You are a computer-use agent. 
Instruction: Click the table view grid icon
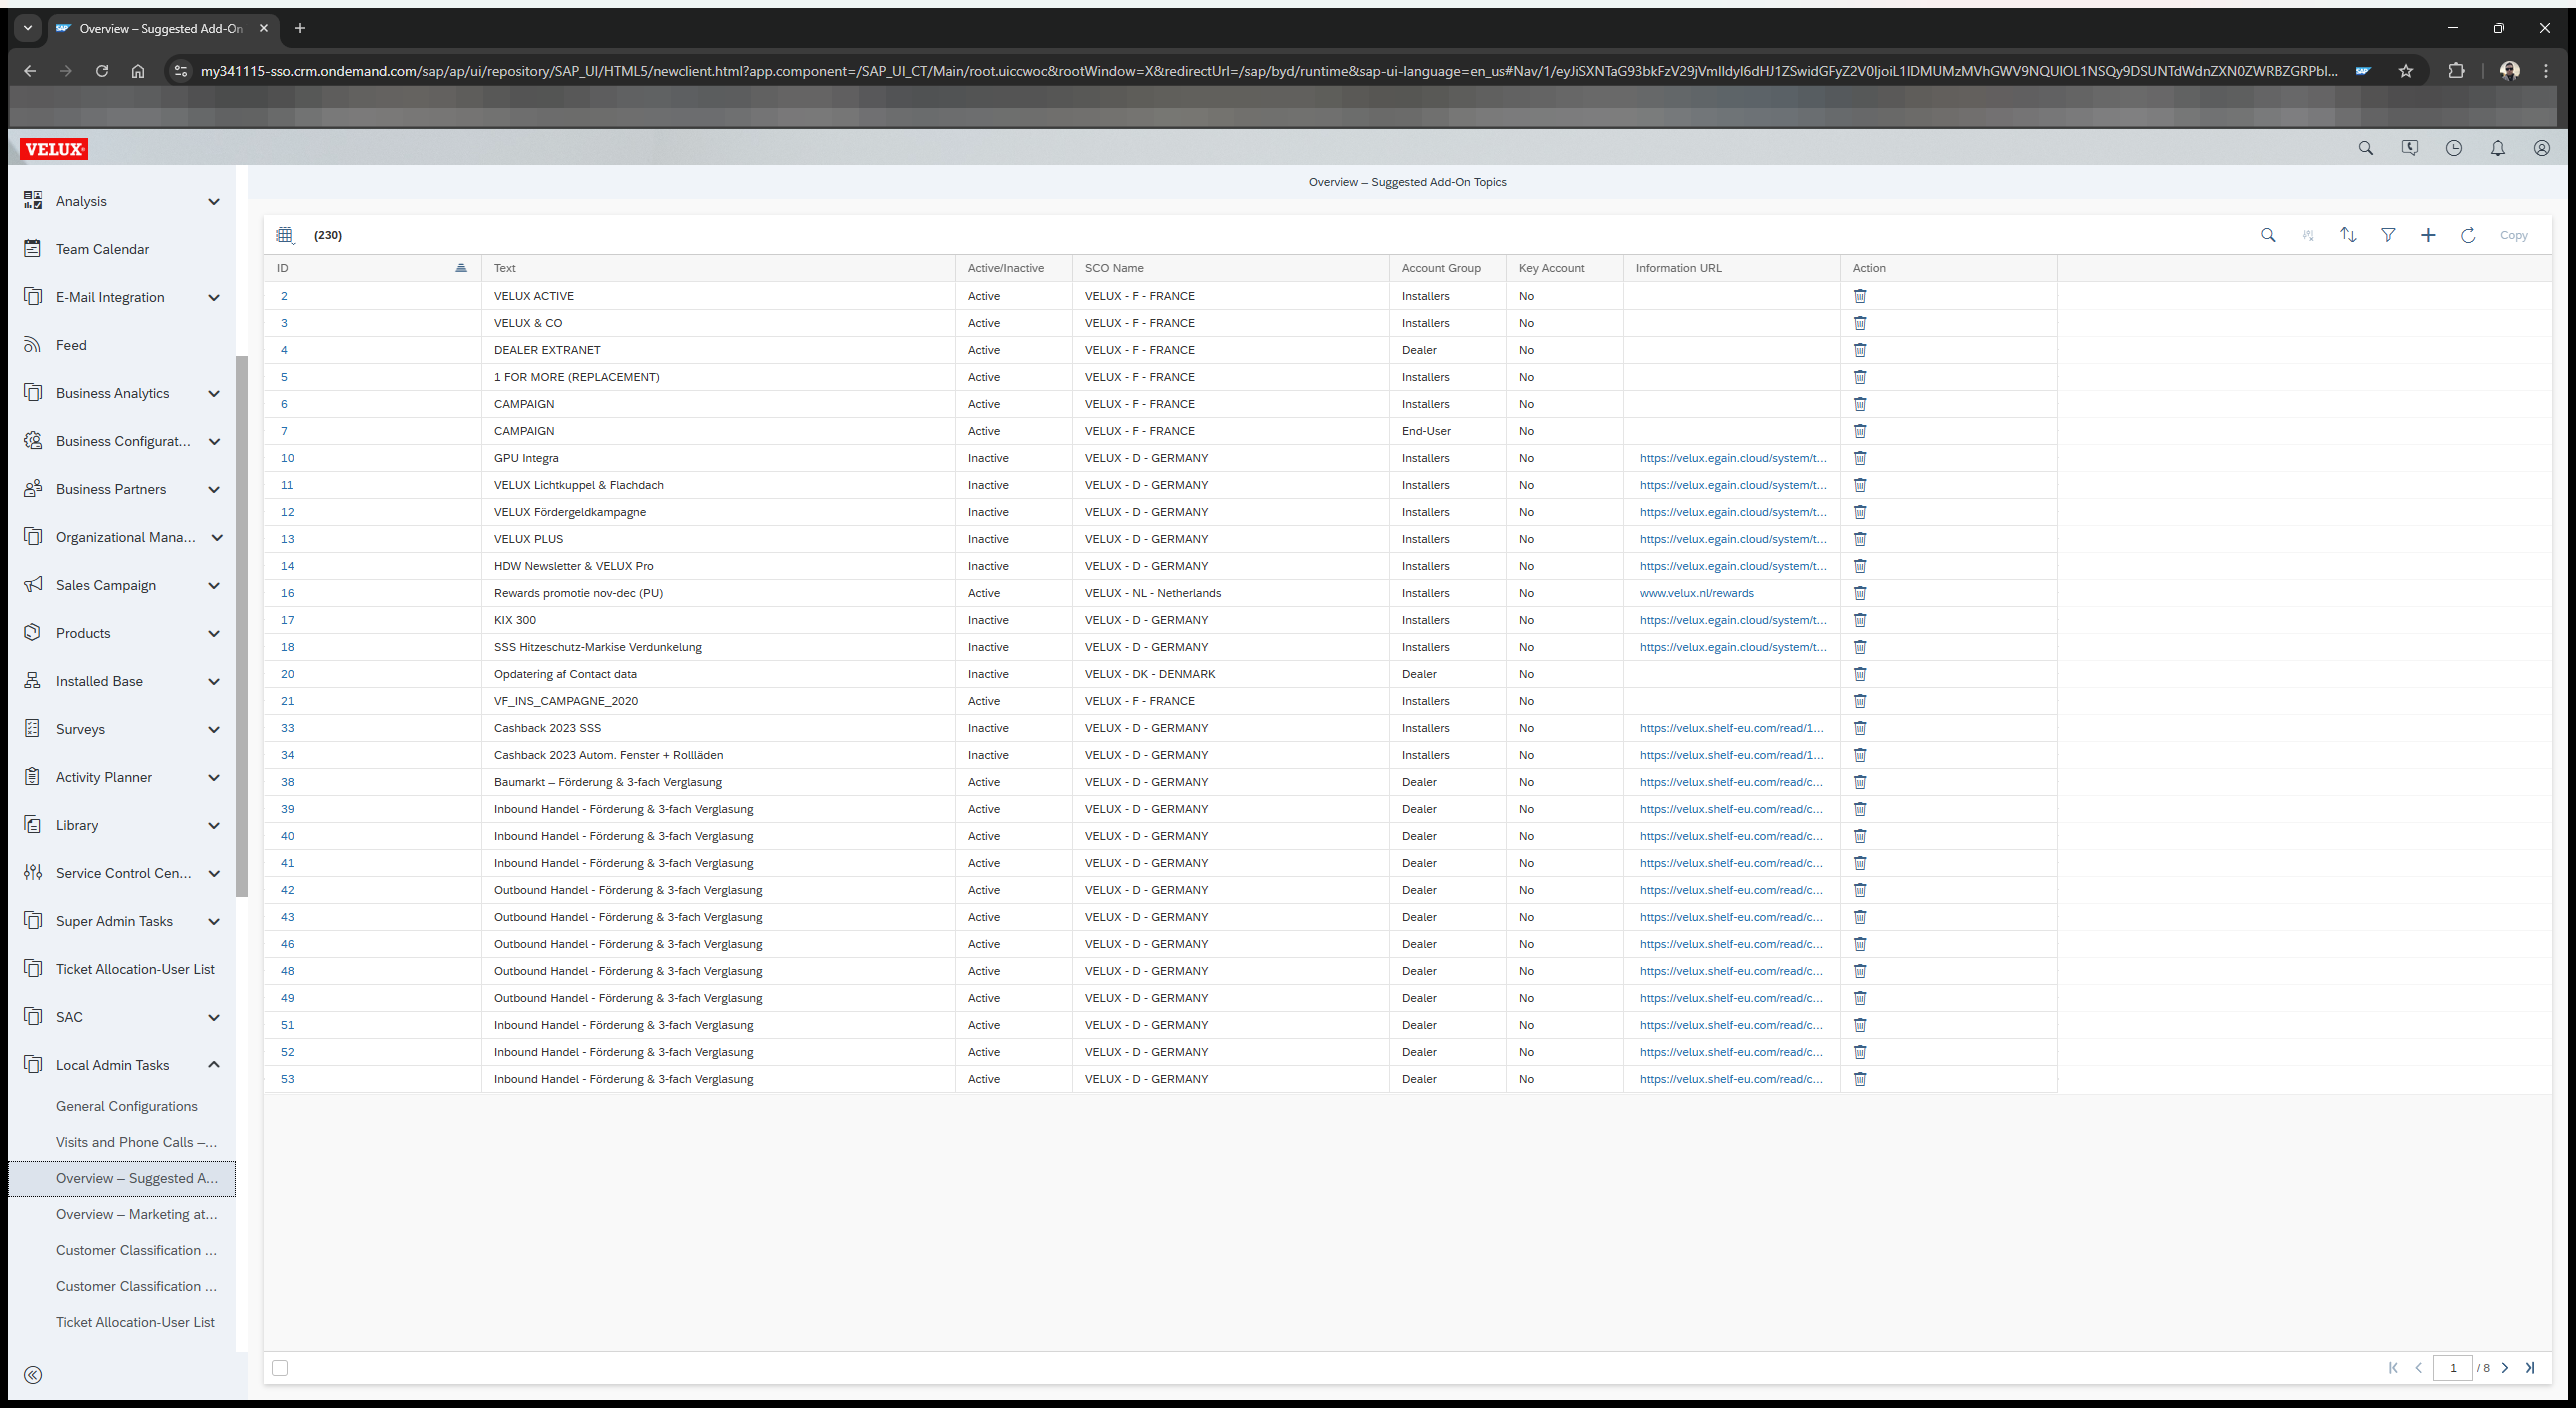pos(285,235)
